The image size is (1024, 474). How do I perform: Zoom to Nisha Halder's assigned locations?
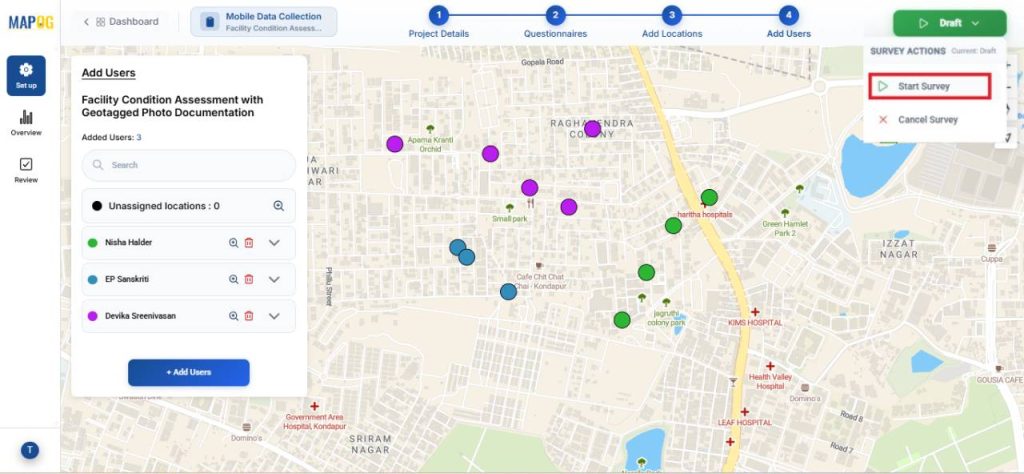(234, 242)
